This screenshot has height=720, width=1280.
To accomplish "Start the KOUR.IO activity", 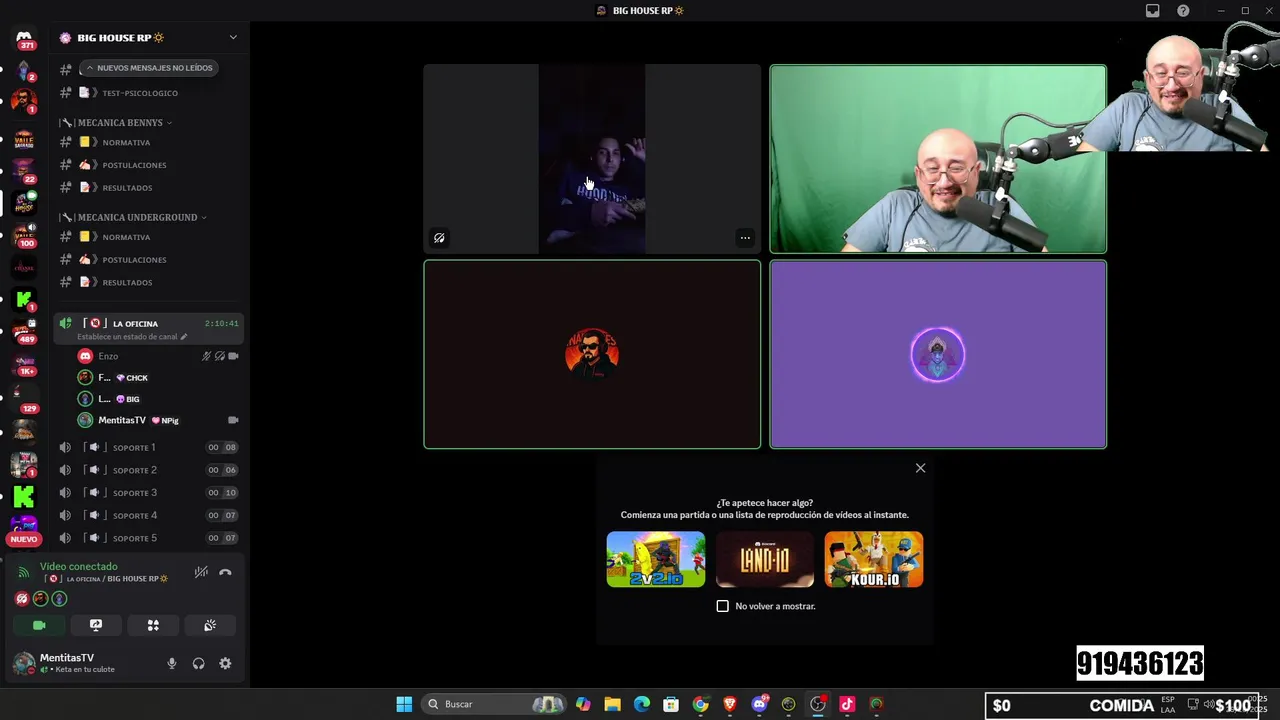I will click(x=873, y=559).
